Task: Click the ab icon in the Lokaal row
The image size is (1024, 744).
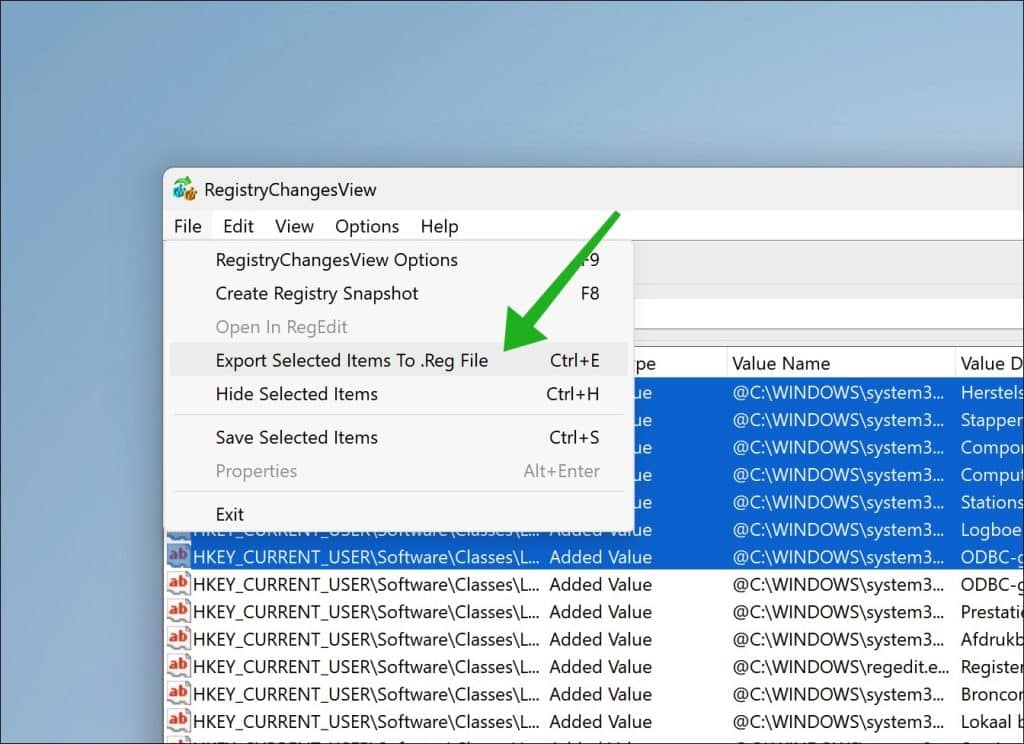Action: (178, 720)
